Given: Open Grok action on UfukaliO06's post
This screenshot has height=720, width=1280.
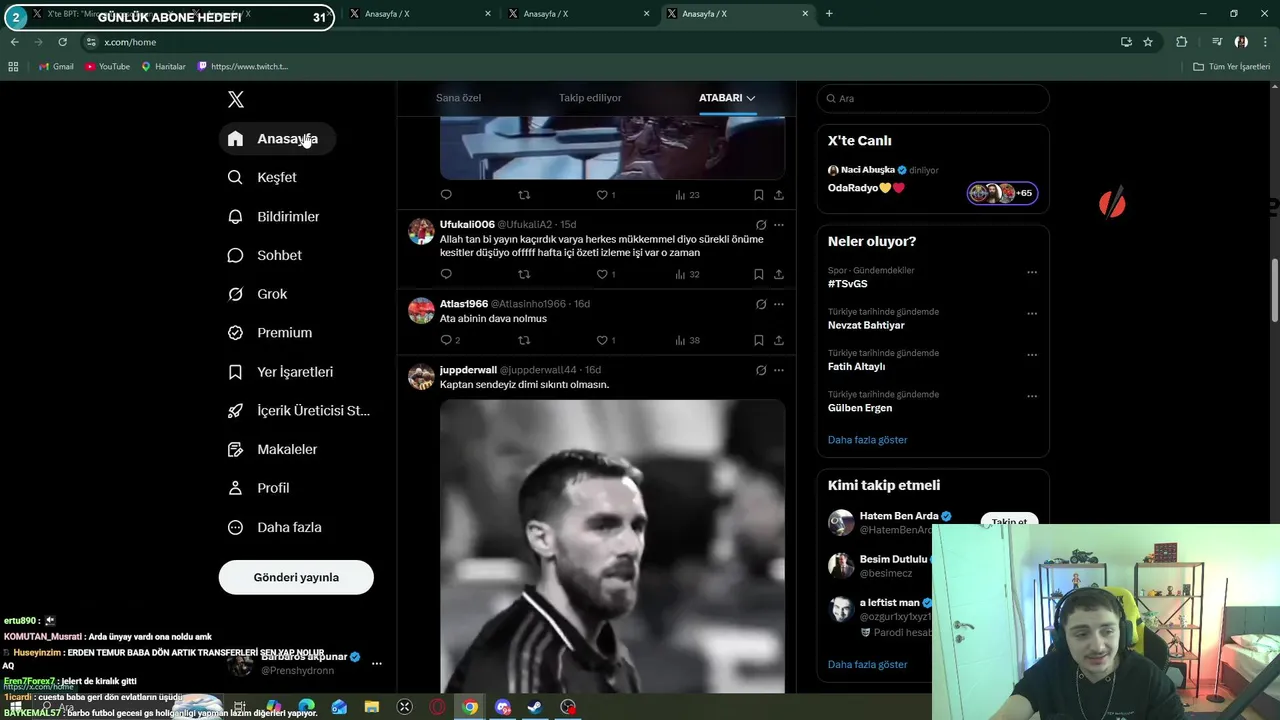Looking at the screenshot, I should (x=761, y=225).
